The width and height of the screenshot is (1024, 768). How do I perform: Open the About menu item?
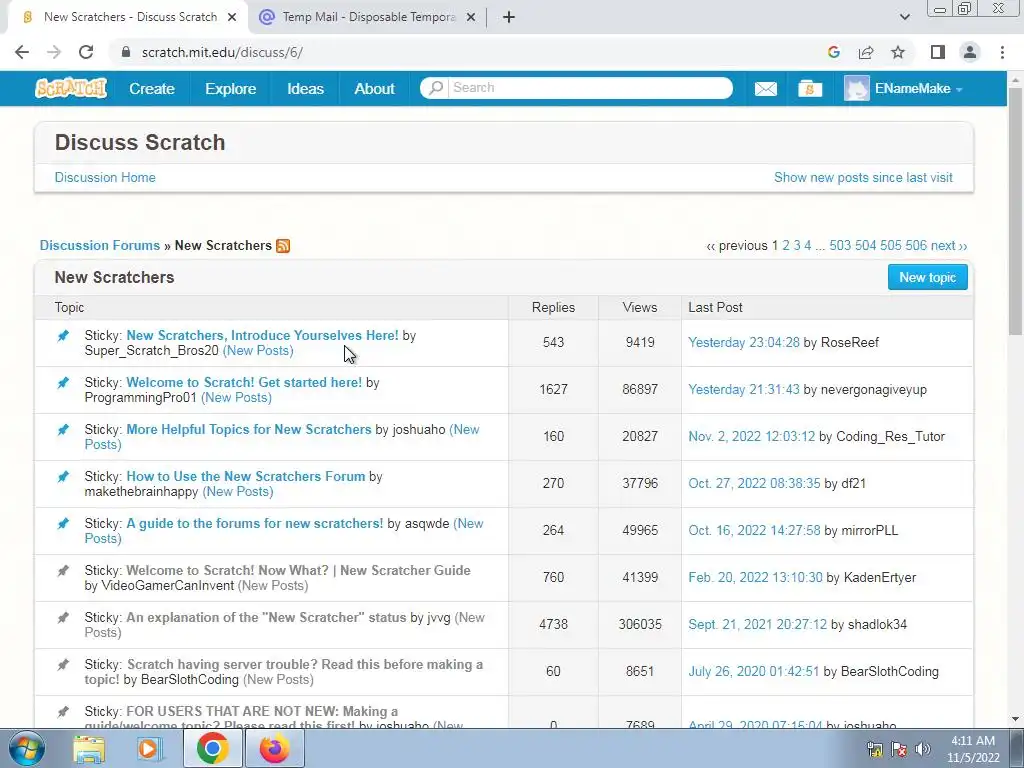pyautogui.click(x=374, y=88)
